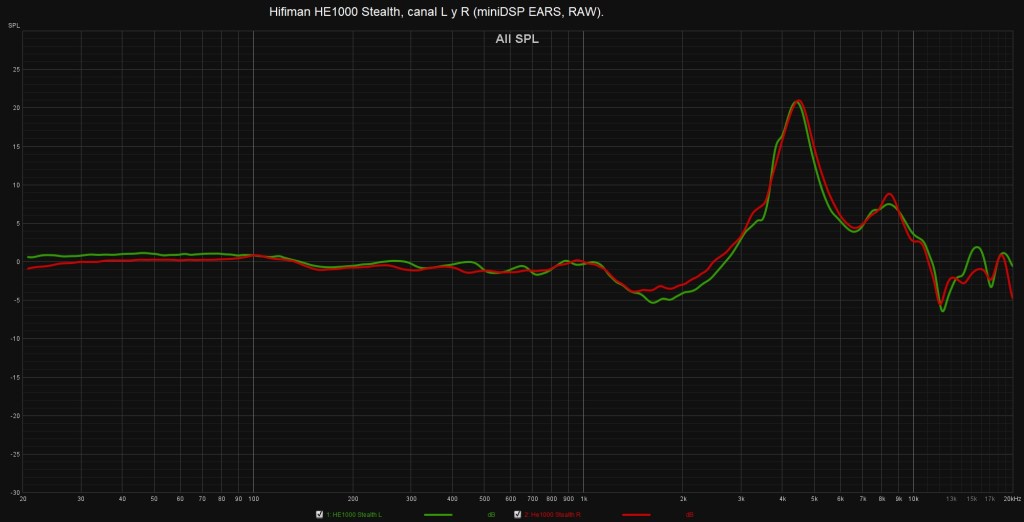1024x522 pixels.
Task: Click the 20kHz label on frequency axis
Action: (1012, 498)
